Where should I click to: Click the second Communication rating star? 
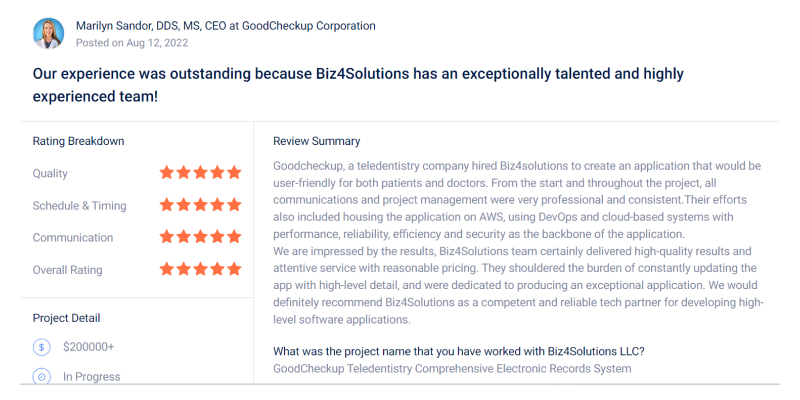[x=184, y=237]
